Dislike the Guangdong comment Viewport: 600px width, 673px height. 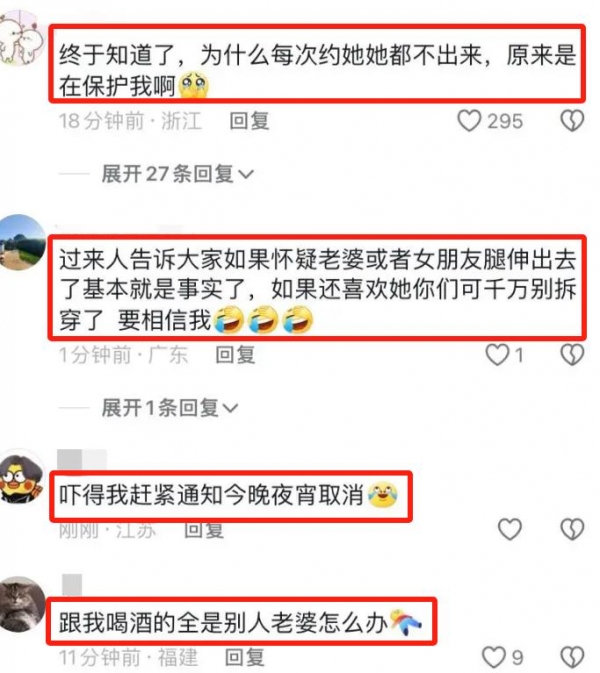point(572,355)
